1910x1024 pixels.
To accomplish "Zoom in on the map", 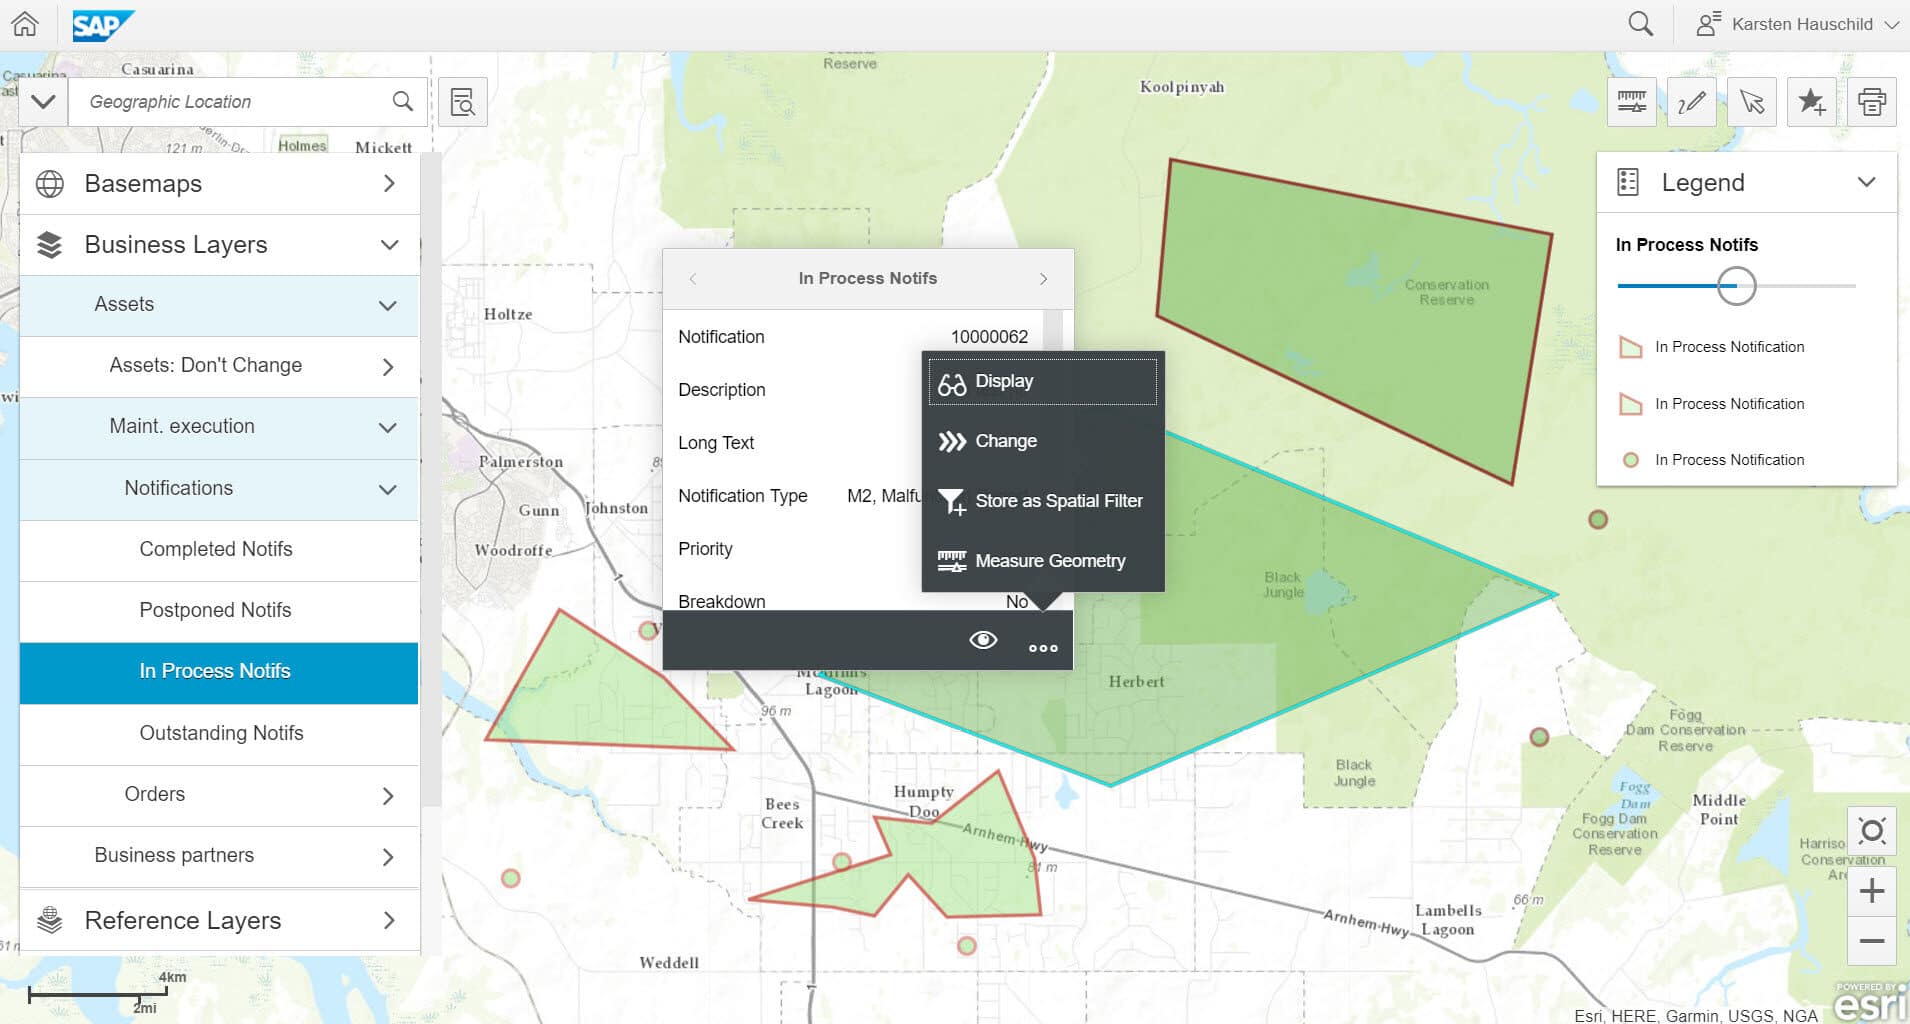I will click(x=1871, y=891).
